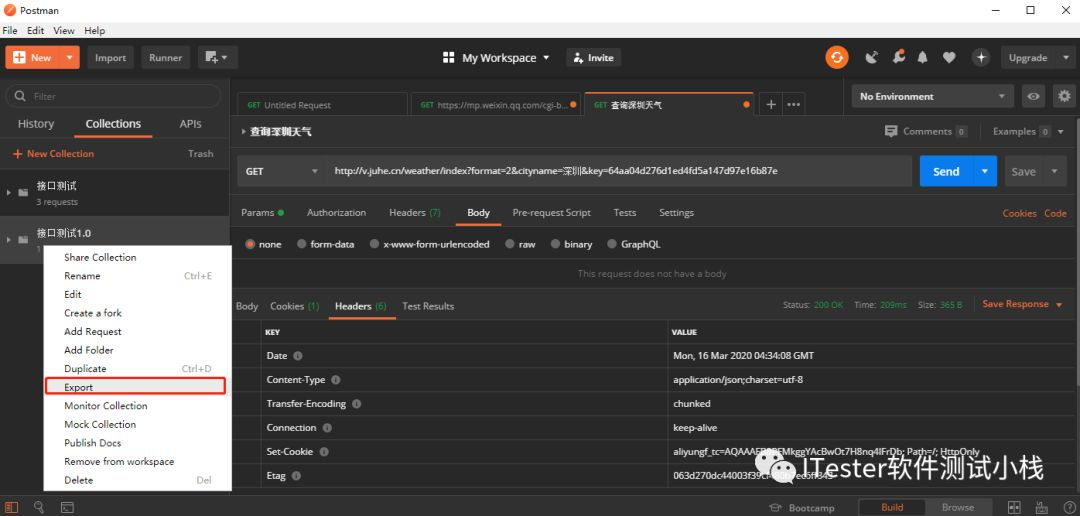1080x516 pixels.
Task: Select the binary body option
Action: (x=556, y=245)
